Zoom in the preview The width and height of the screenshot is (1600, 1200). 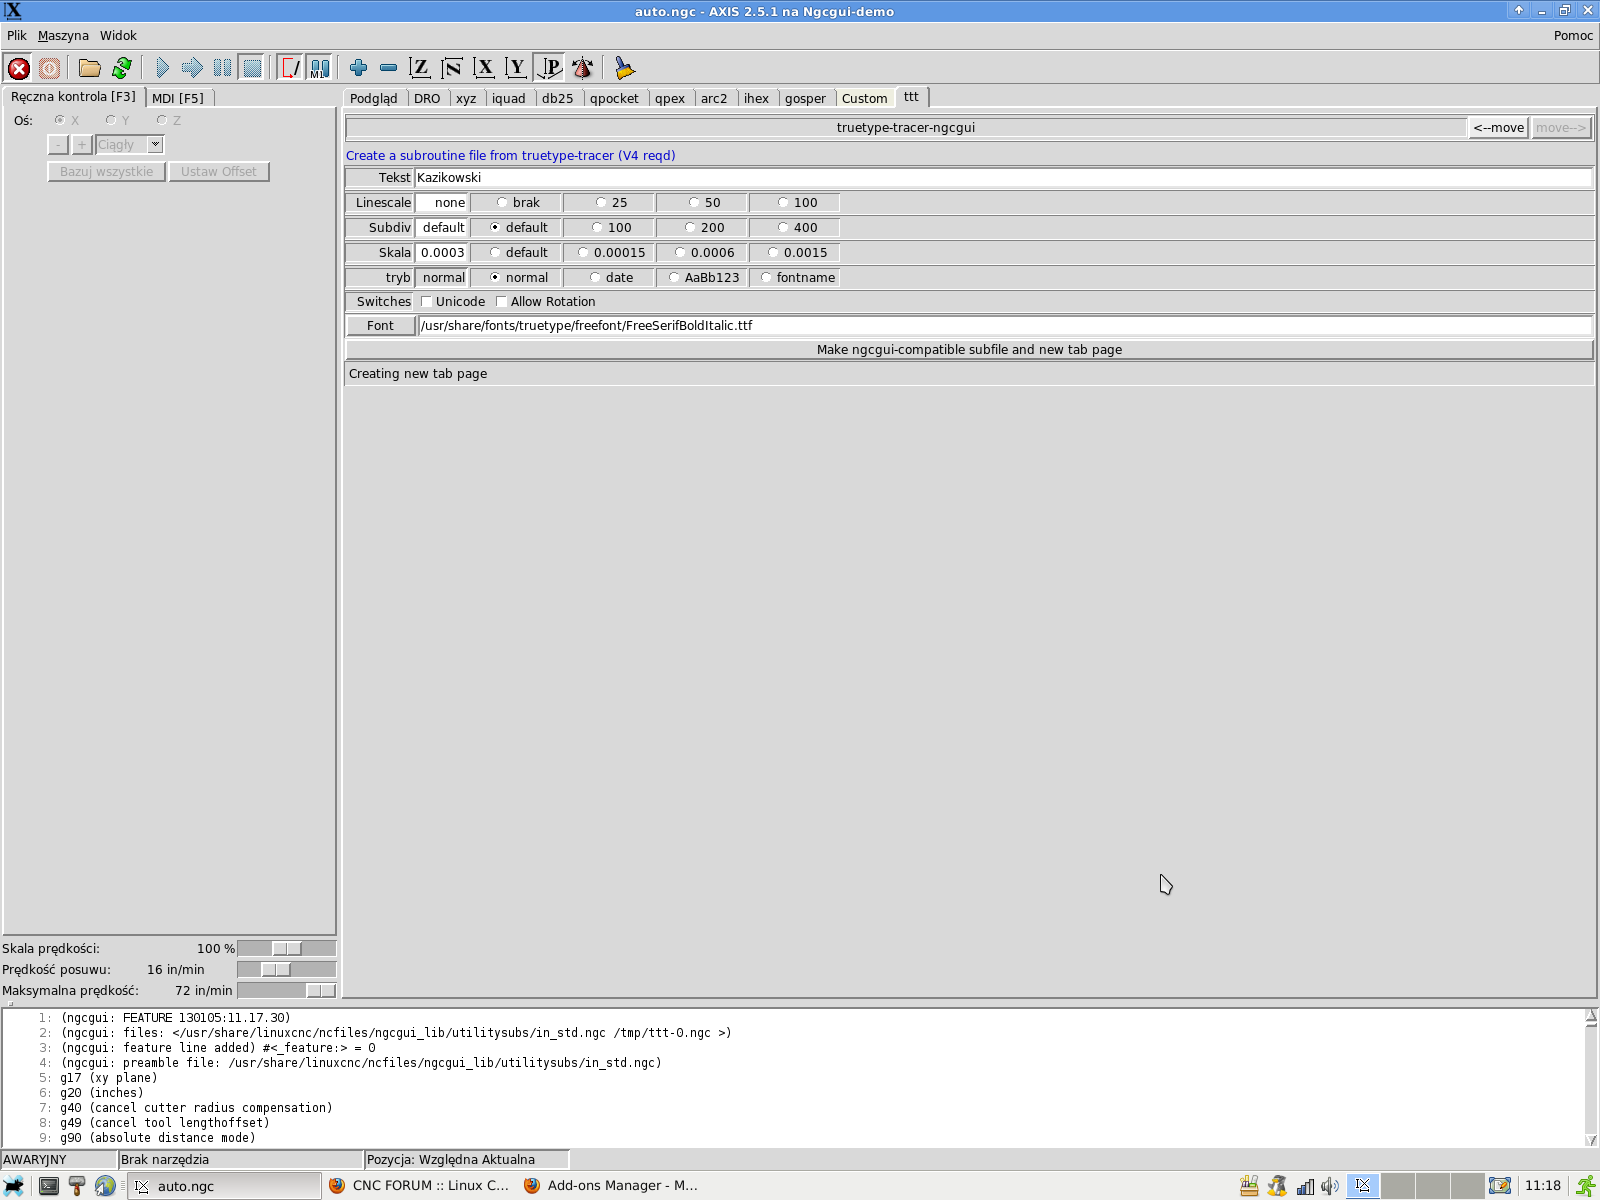[358, 68]
